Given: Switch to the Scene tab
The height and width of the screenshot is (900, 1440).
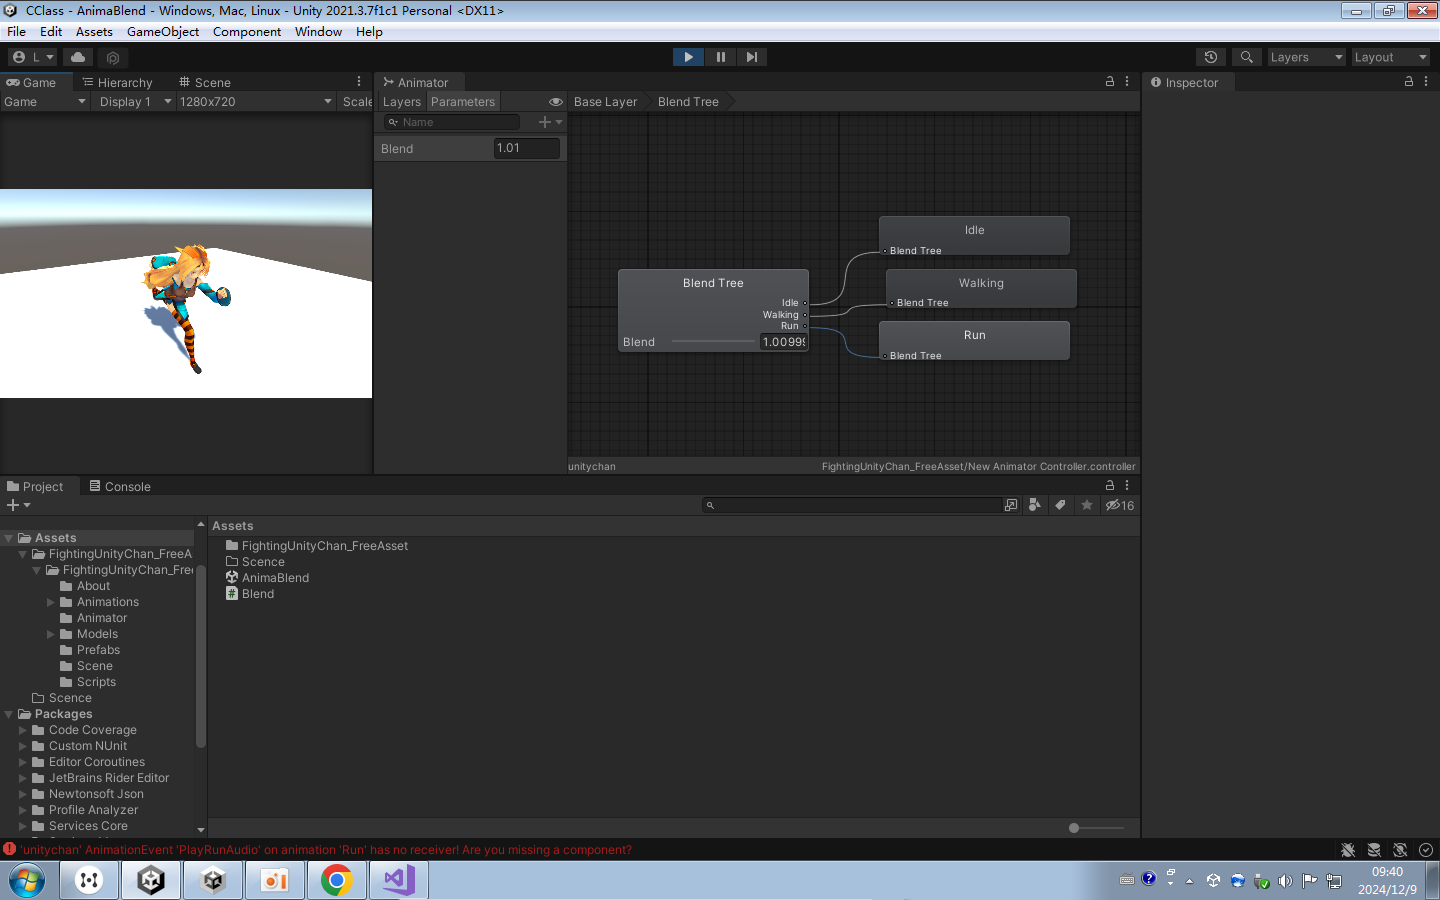Looking at the screenshot, I should [x=205, y=82].
